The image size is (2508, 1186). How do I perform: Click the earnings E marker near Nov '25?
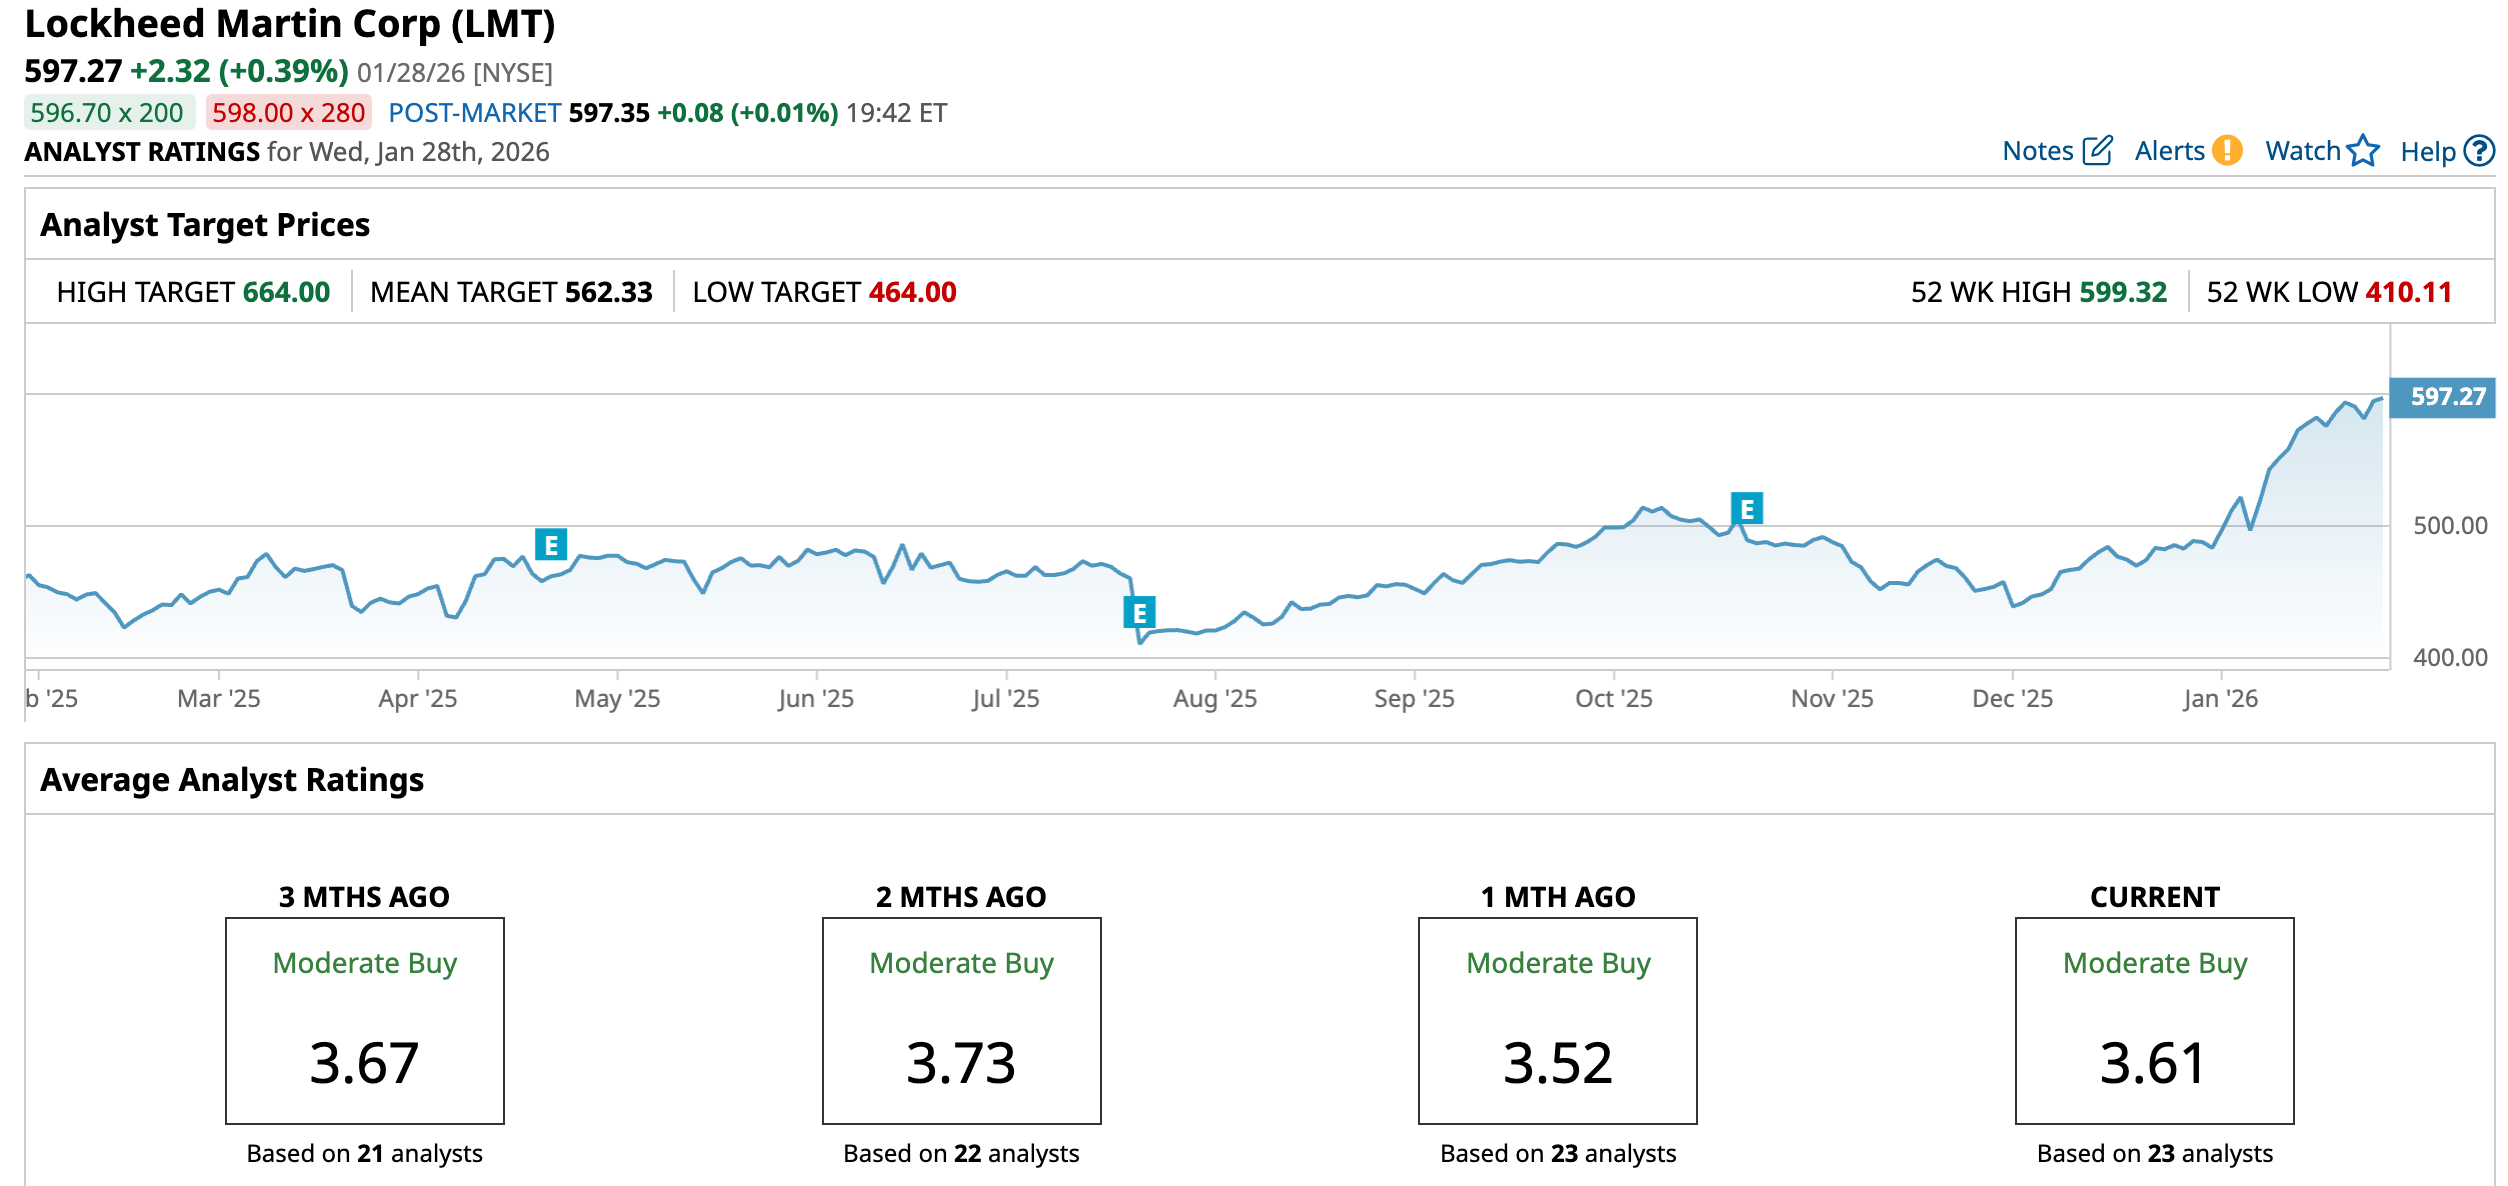[x=1746, y=509]
